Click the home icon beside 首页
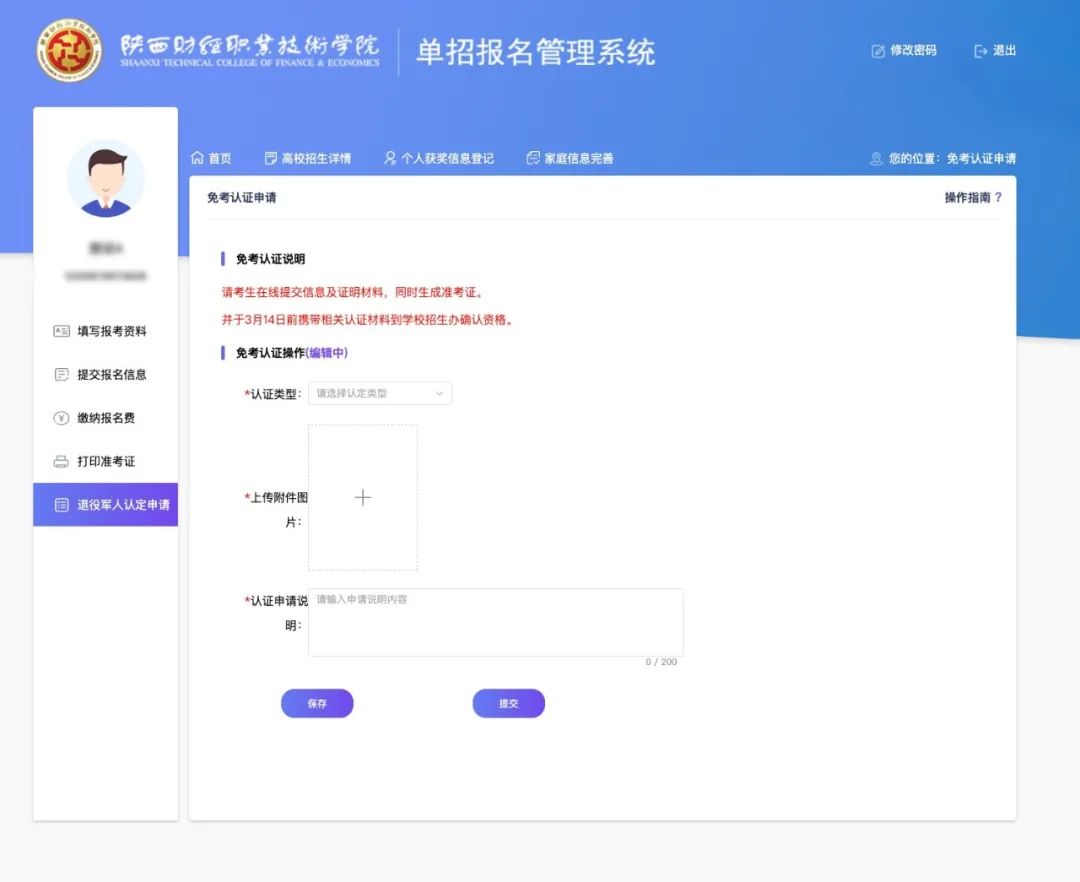The height and width of the screenshot is (882, 1080). tap(197, 158)
